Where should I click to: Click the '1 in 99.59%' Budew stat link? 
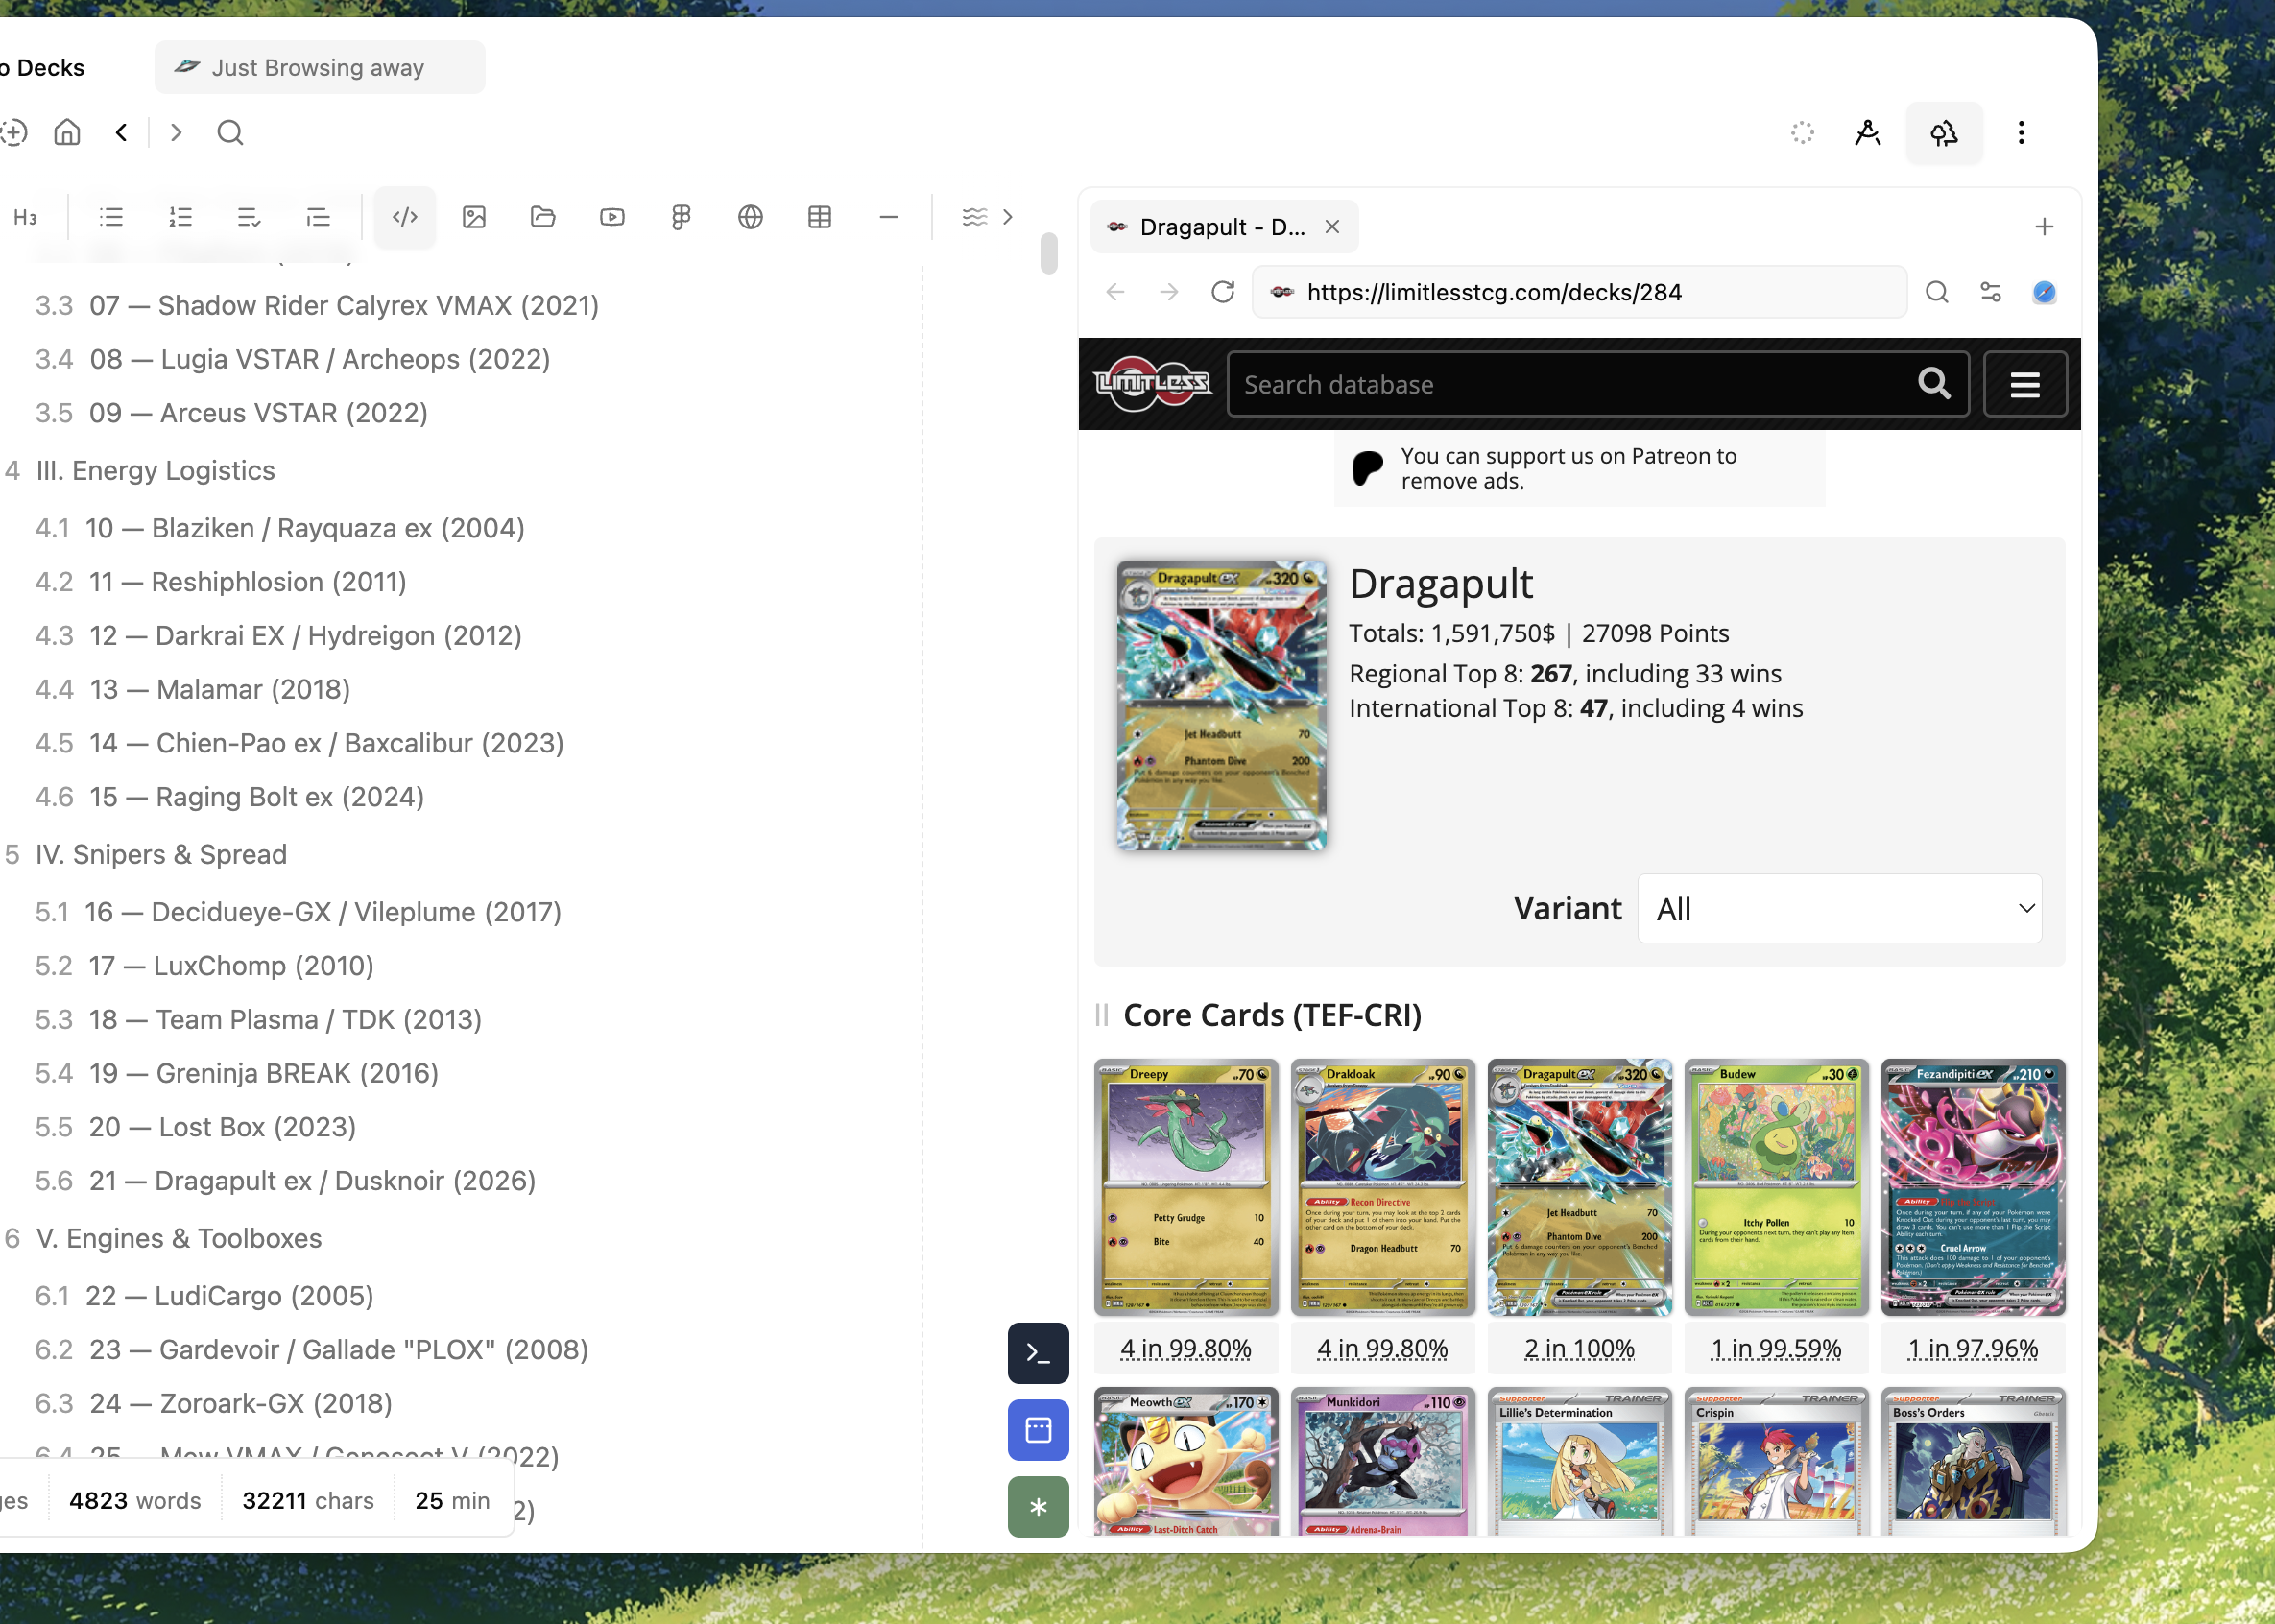point(1776,1349)
